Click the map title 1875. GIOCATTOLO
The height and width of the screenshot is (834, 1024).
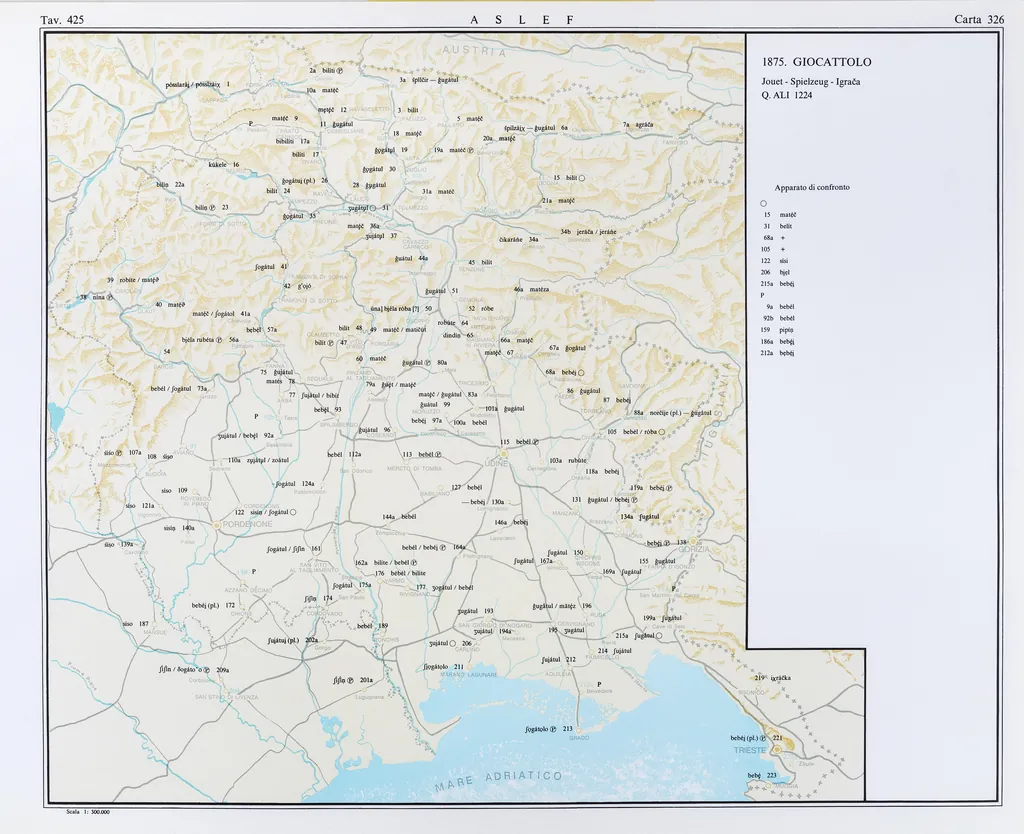pyautogui.click(x=817, y=62)
